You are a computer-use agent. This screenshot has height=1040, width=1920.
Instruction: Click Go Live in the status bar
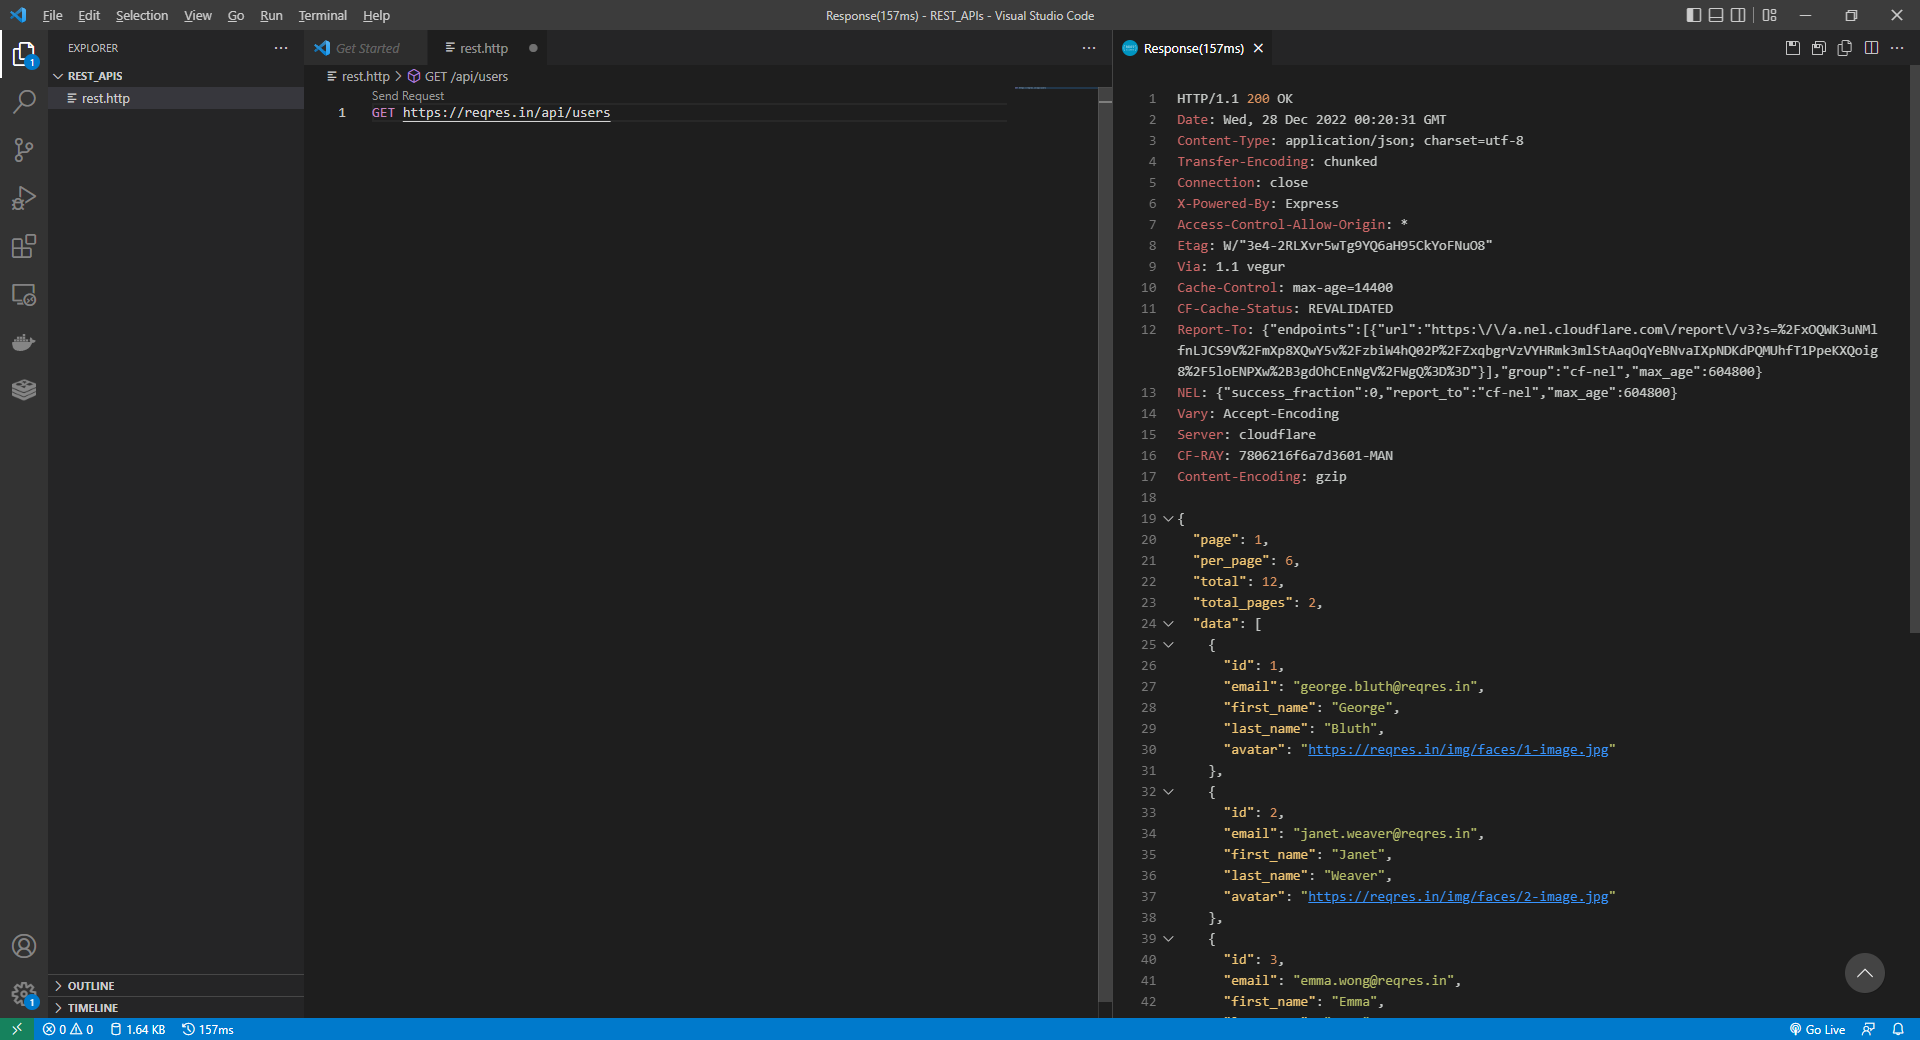1817,1029
